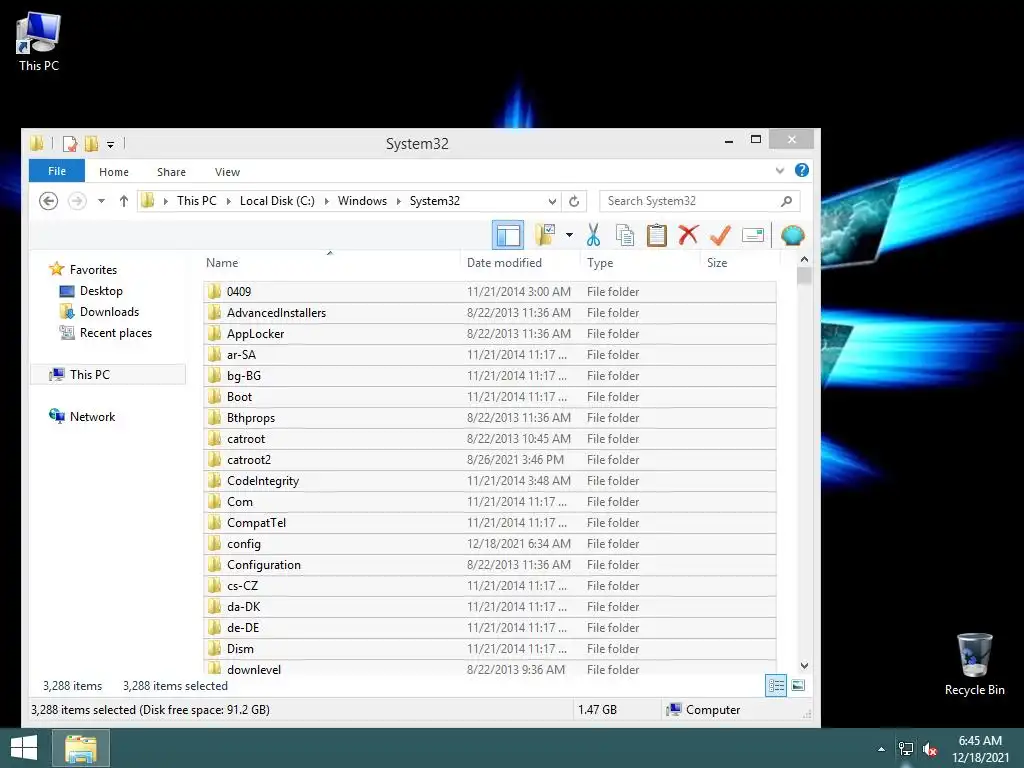Click the Rename icon in the toolbar
1024x768 pixels.
tap(753, 235)
